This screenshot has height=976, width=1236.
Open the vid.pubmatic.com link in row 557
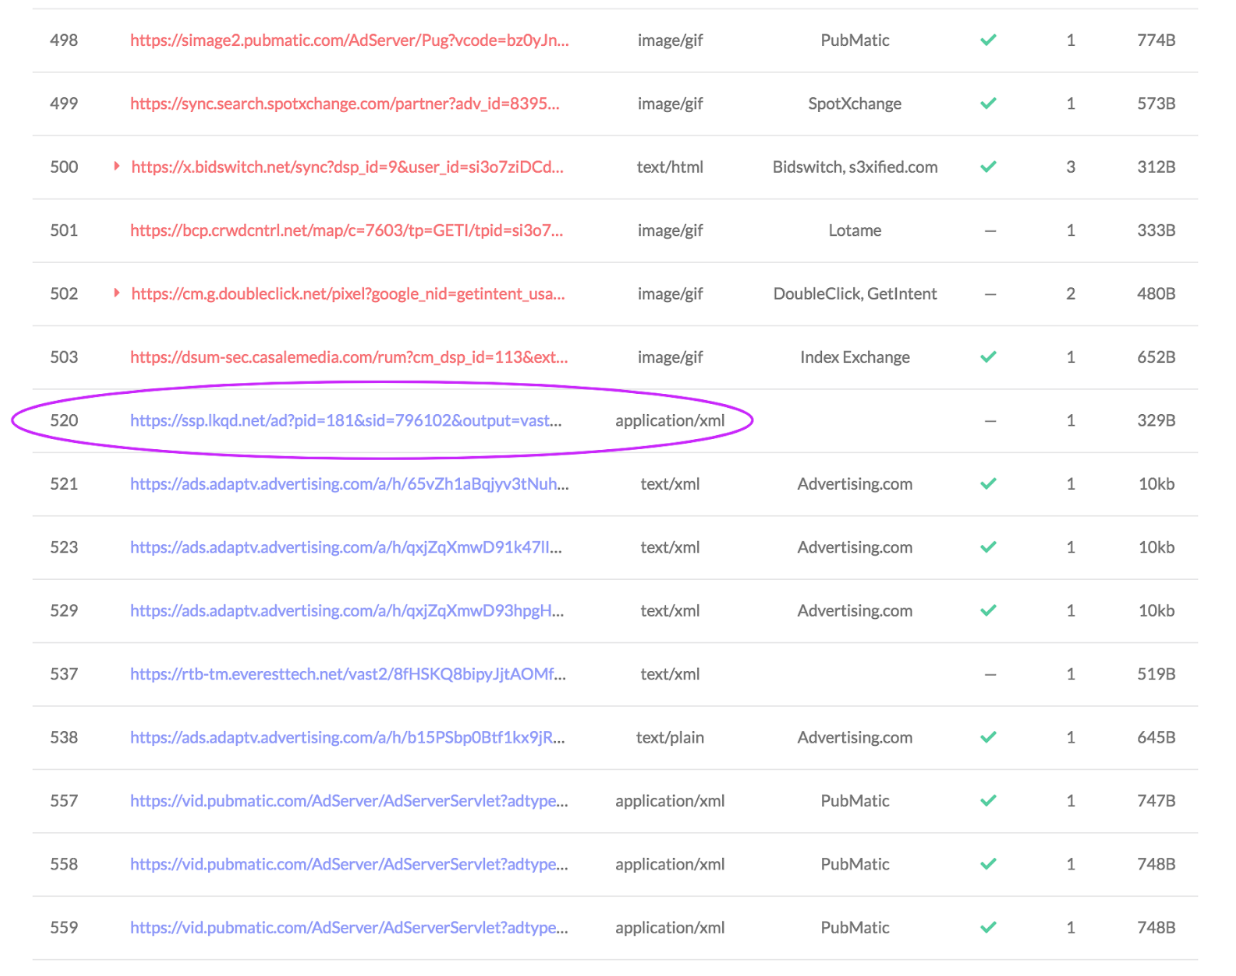(348, 801)
